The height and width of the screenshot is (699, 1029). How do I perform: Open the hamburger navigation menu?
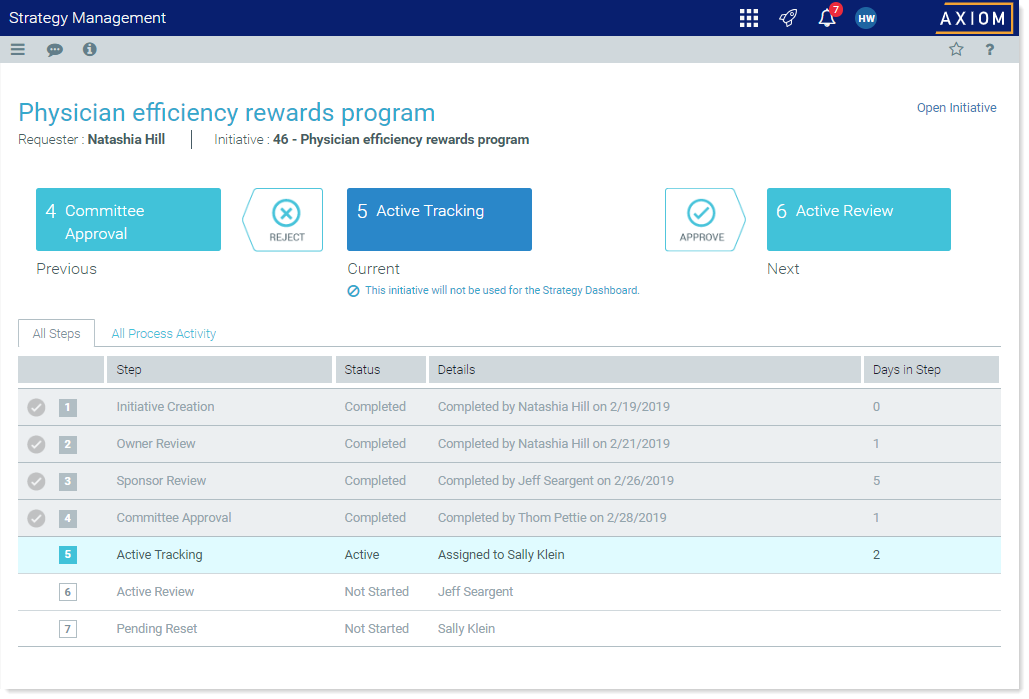[x=18, y=49]
